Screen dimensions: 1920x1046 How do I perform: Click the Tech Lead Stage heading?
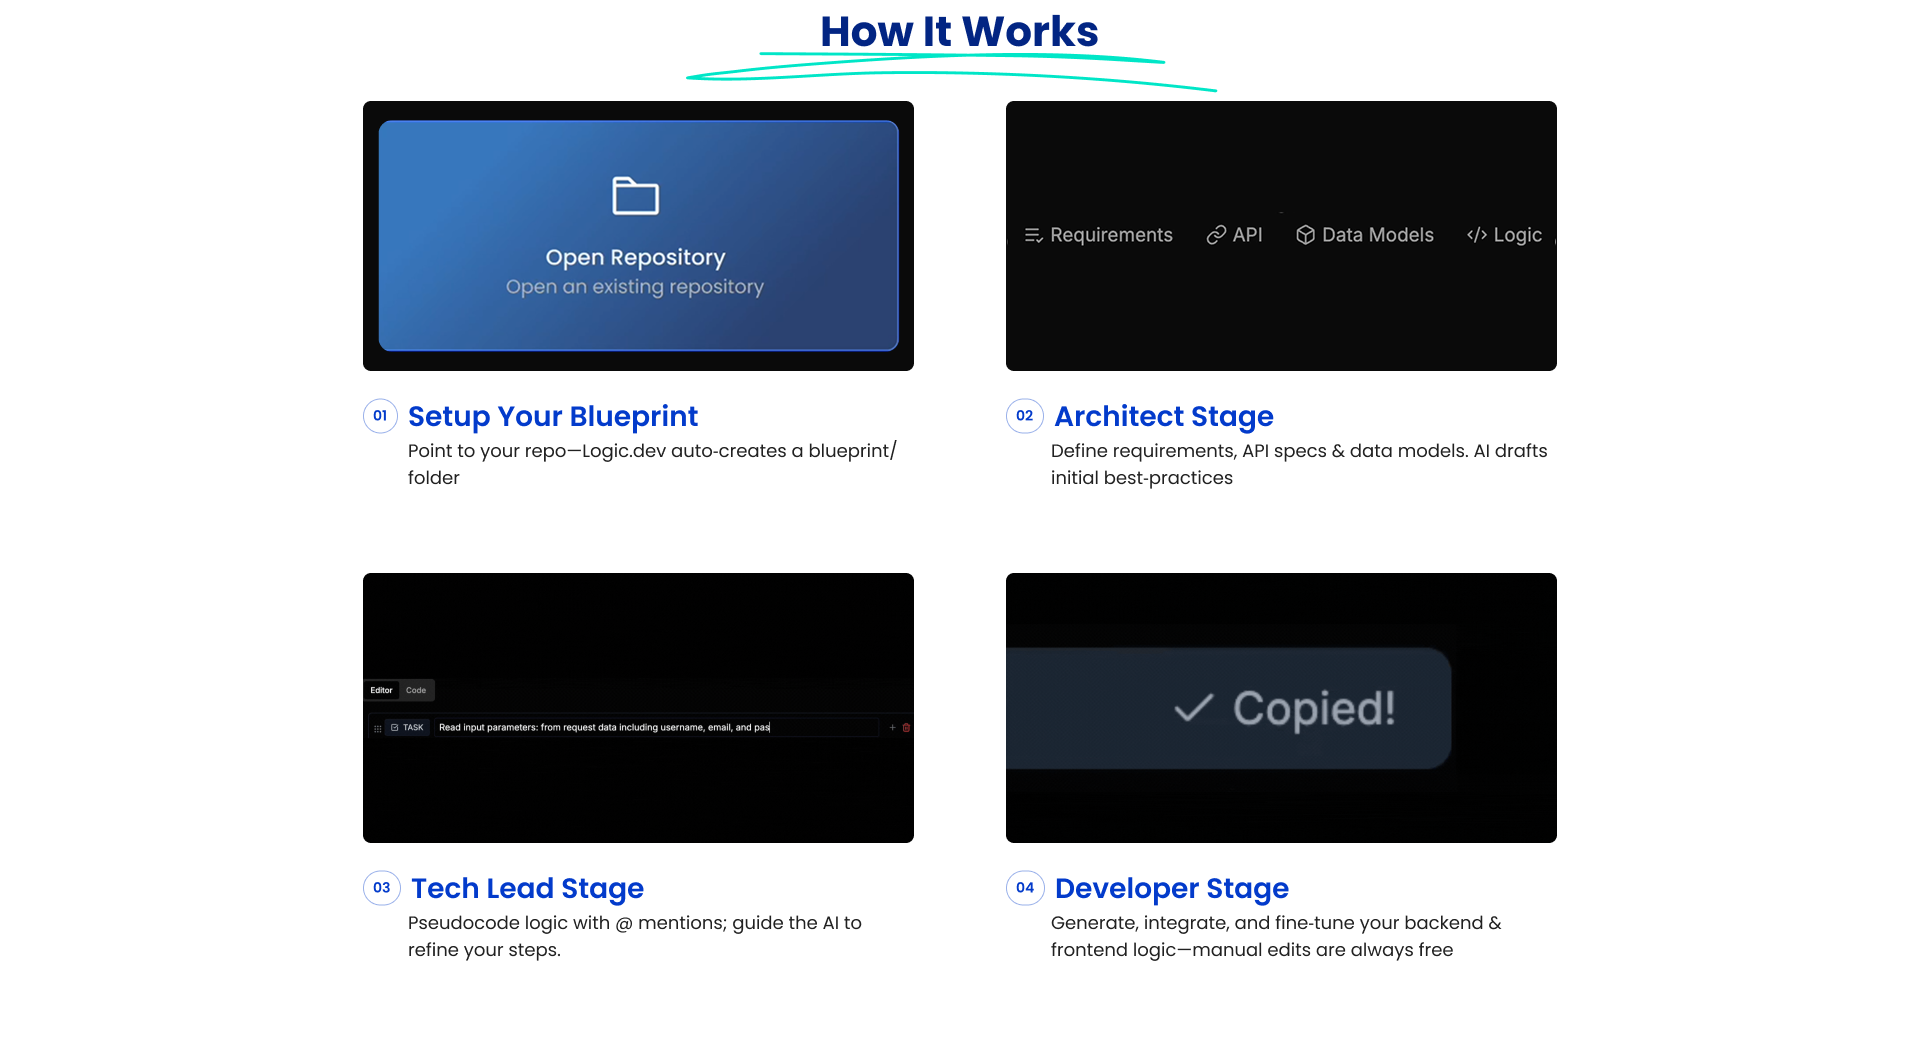(527, 888)
